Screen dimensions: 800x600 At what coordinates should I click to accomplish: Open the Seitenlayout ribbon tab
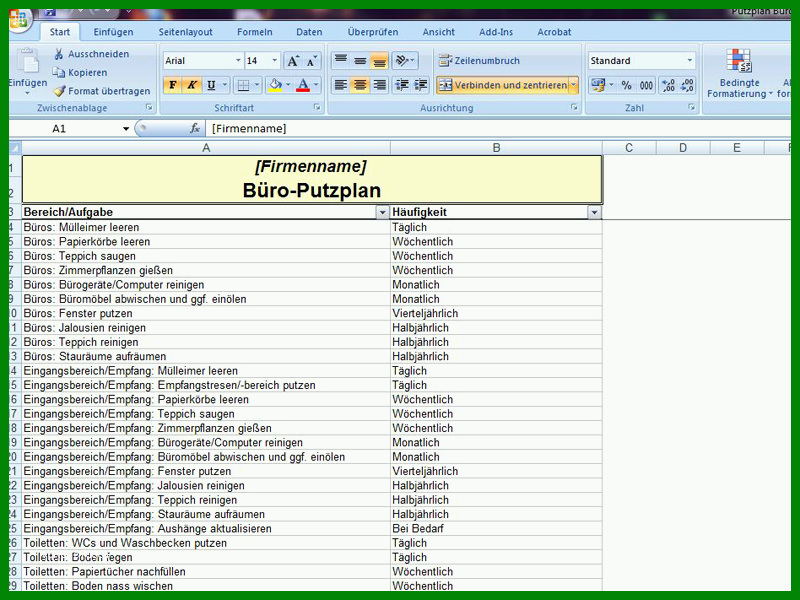(x=185, y=32)
